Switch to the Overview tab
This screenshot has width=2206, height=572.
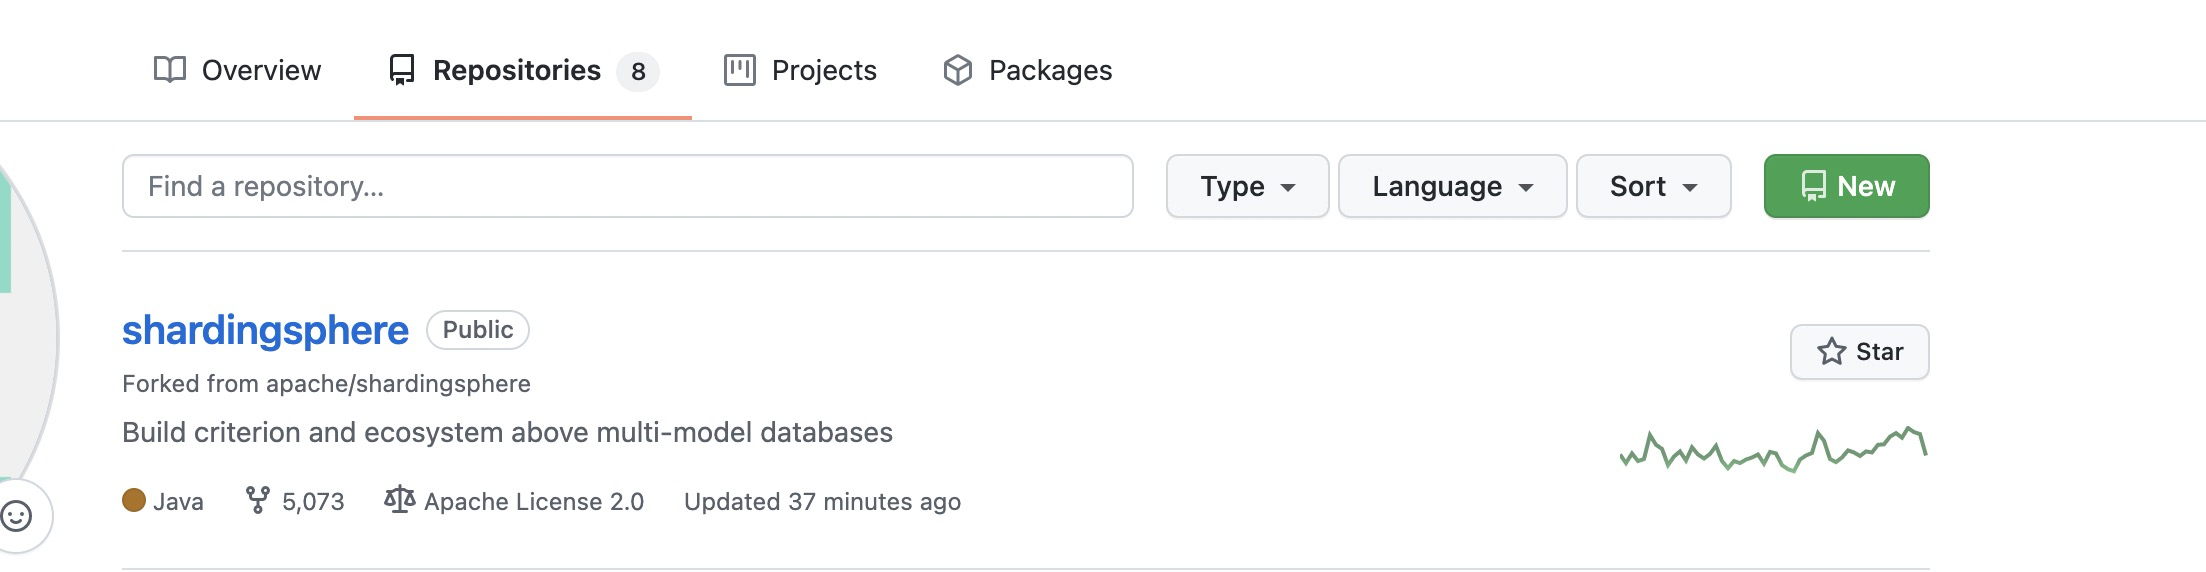[x=238, y=70]
